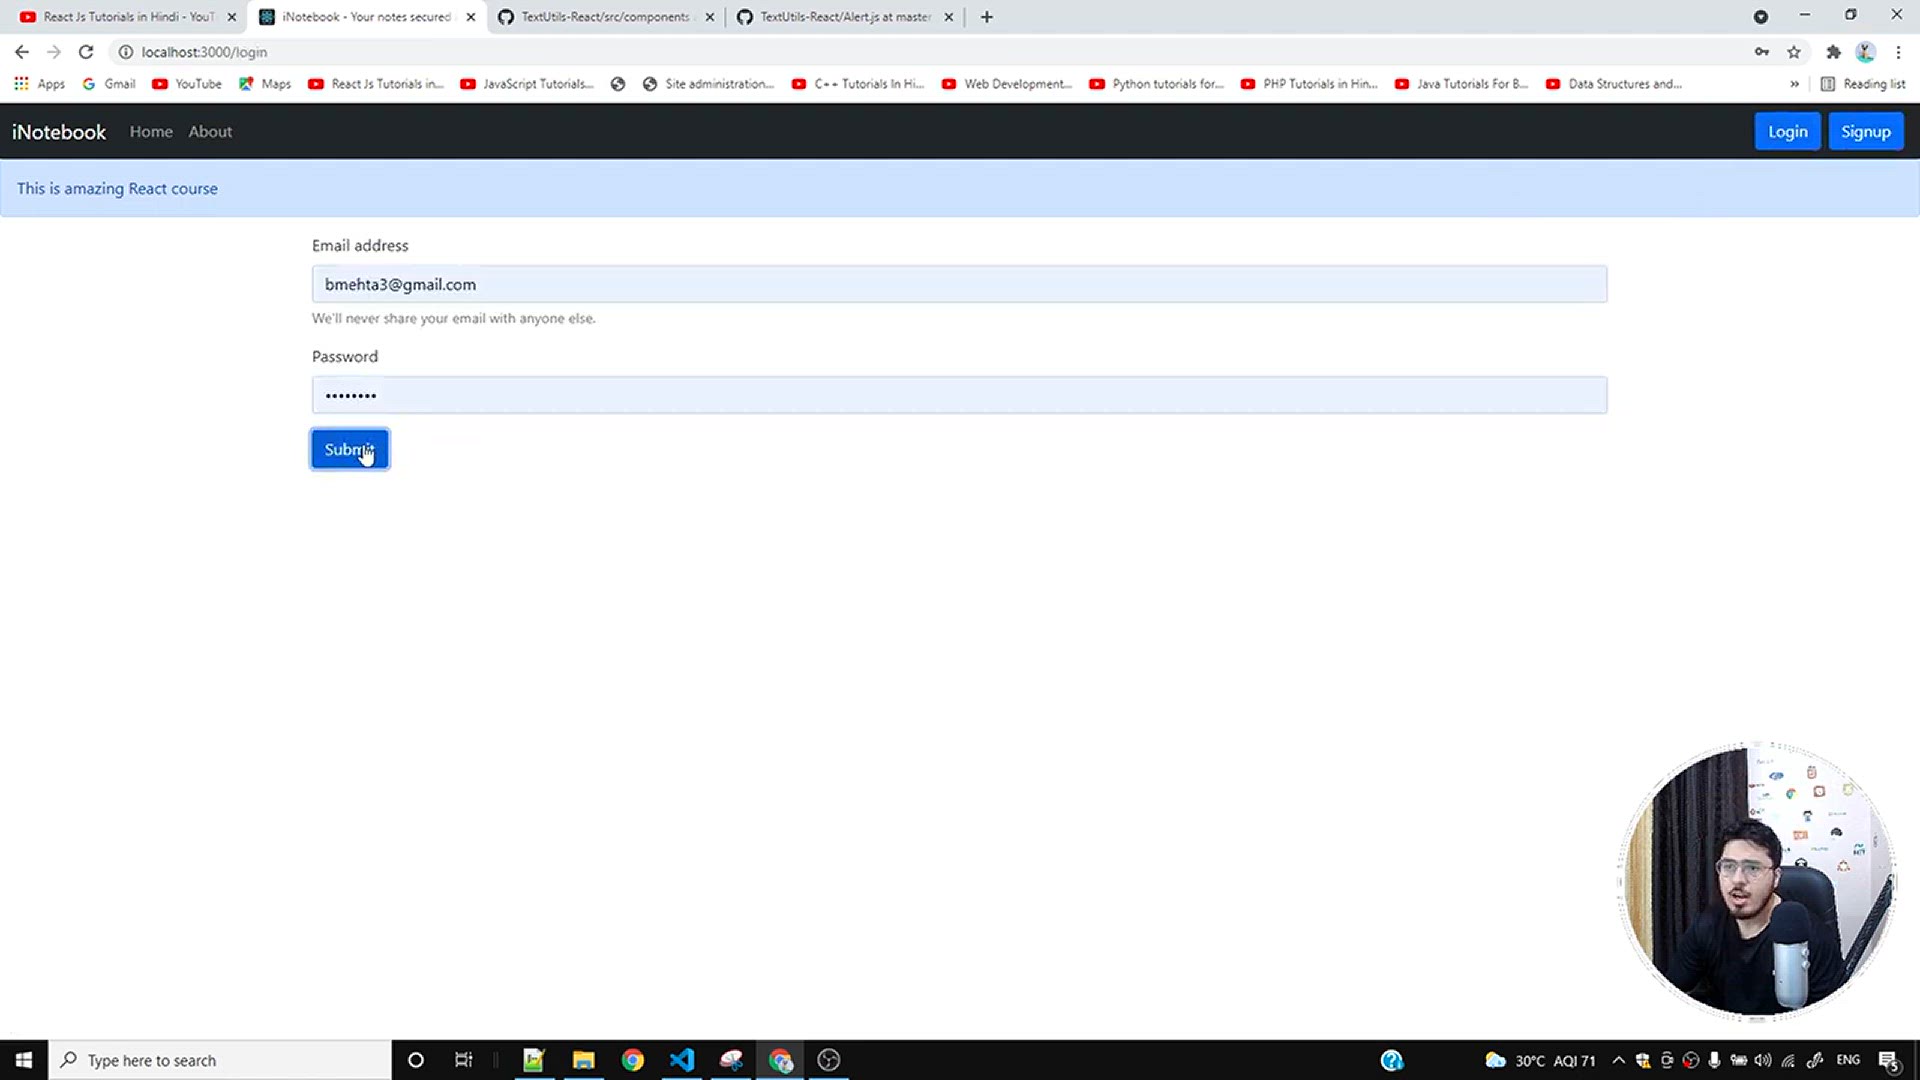
Task: Focus the Email address input field
Action: (x=959, y=284)
